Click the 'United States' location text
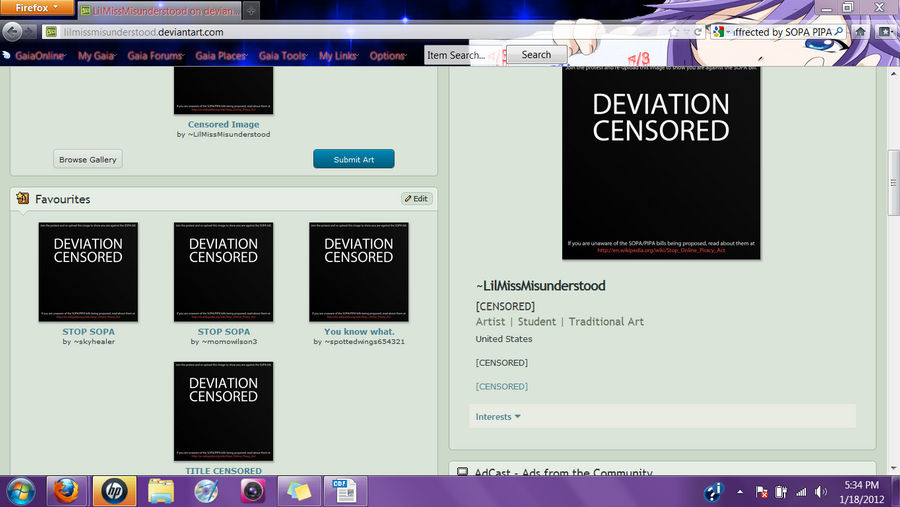The width and height of the screenshot is (900, 507). (x=504, y=339)
